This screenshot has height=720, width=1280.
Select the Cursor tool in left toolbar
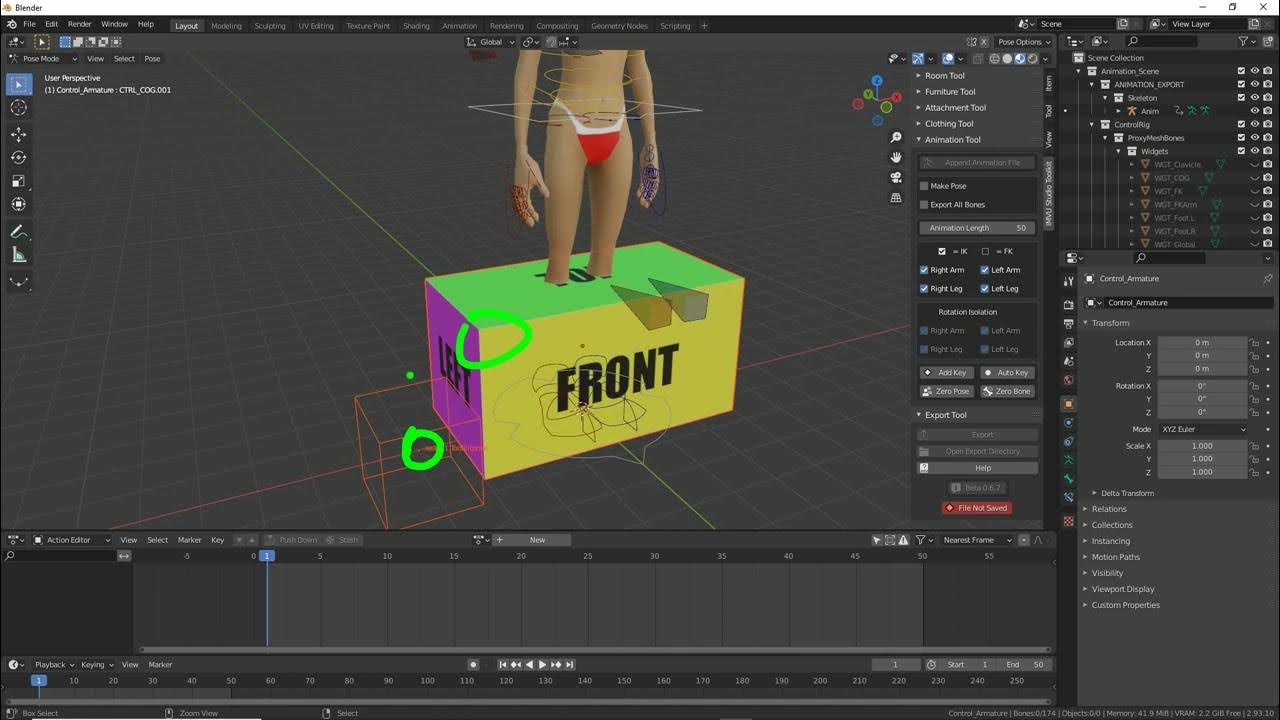tap(18, 107)
